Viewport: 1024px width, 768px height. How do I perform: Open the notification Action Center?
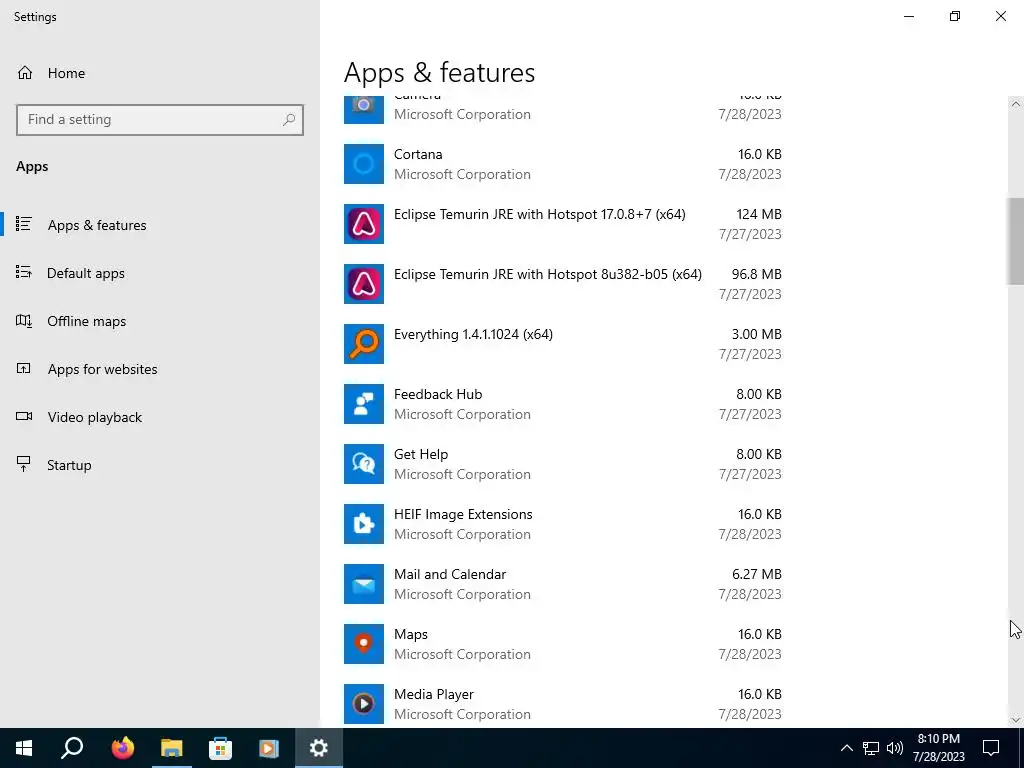point(991,748)
